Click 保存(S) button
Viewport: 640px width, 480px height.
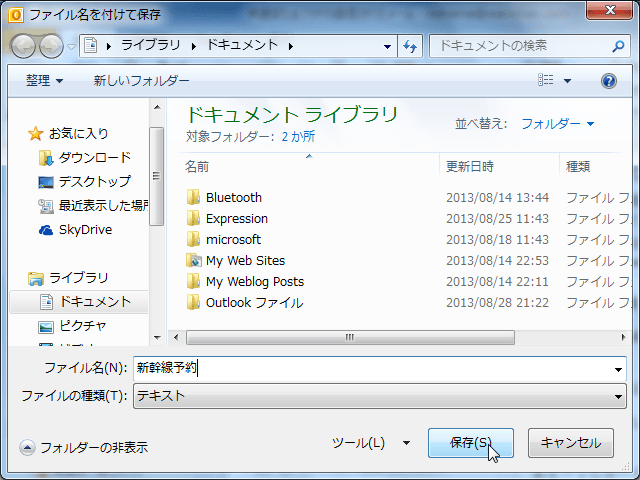click(471, 443)
